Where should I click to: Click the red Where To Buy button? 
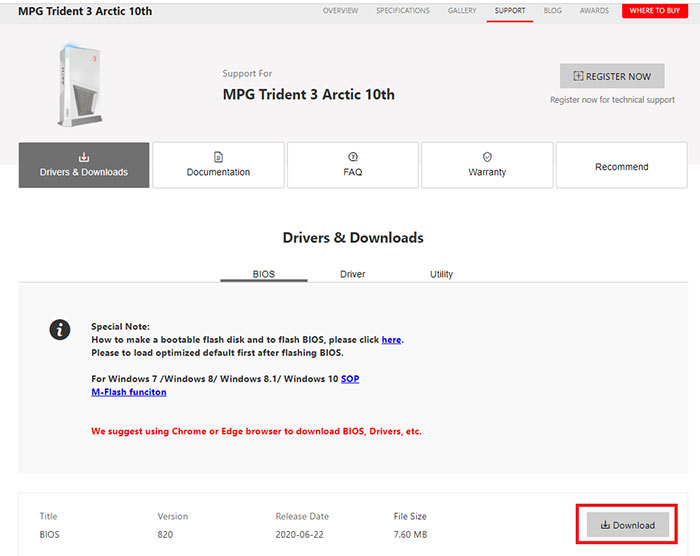654,11
